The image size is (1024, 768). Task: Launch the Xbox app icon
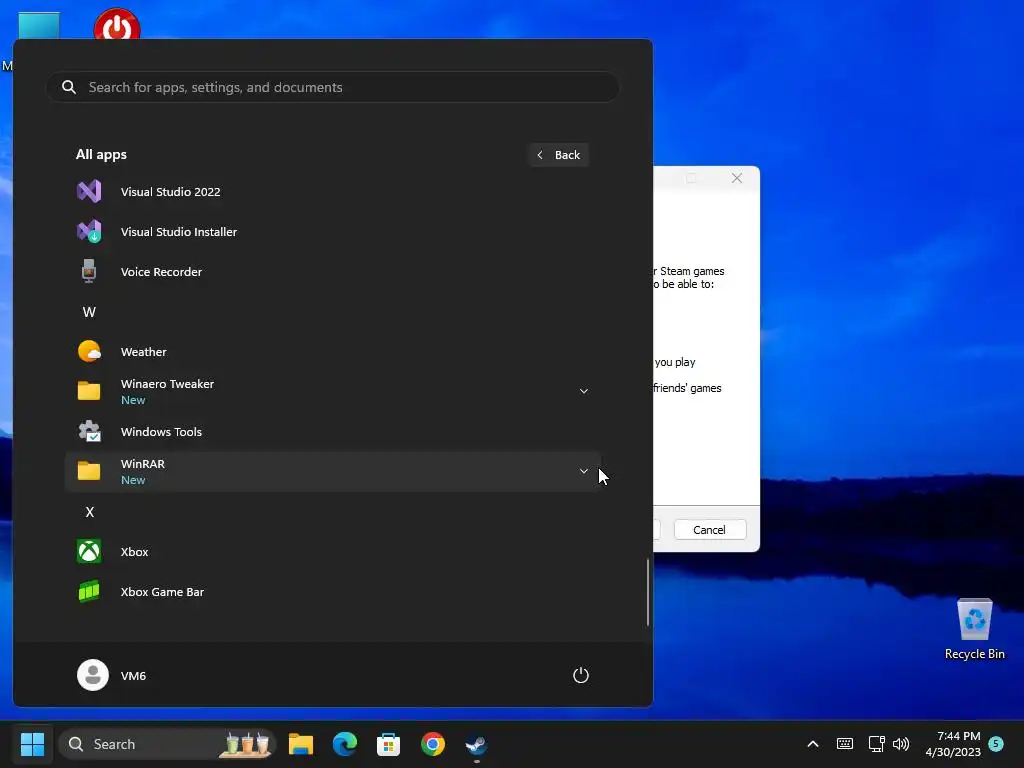[89, 551]
